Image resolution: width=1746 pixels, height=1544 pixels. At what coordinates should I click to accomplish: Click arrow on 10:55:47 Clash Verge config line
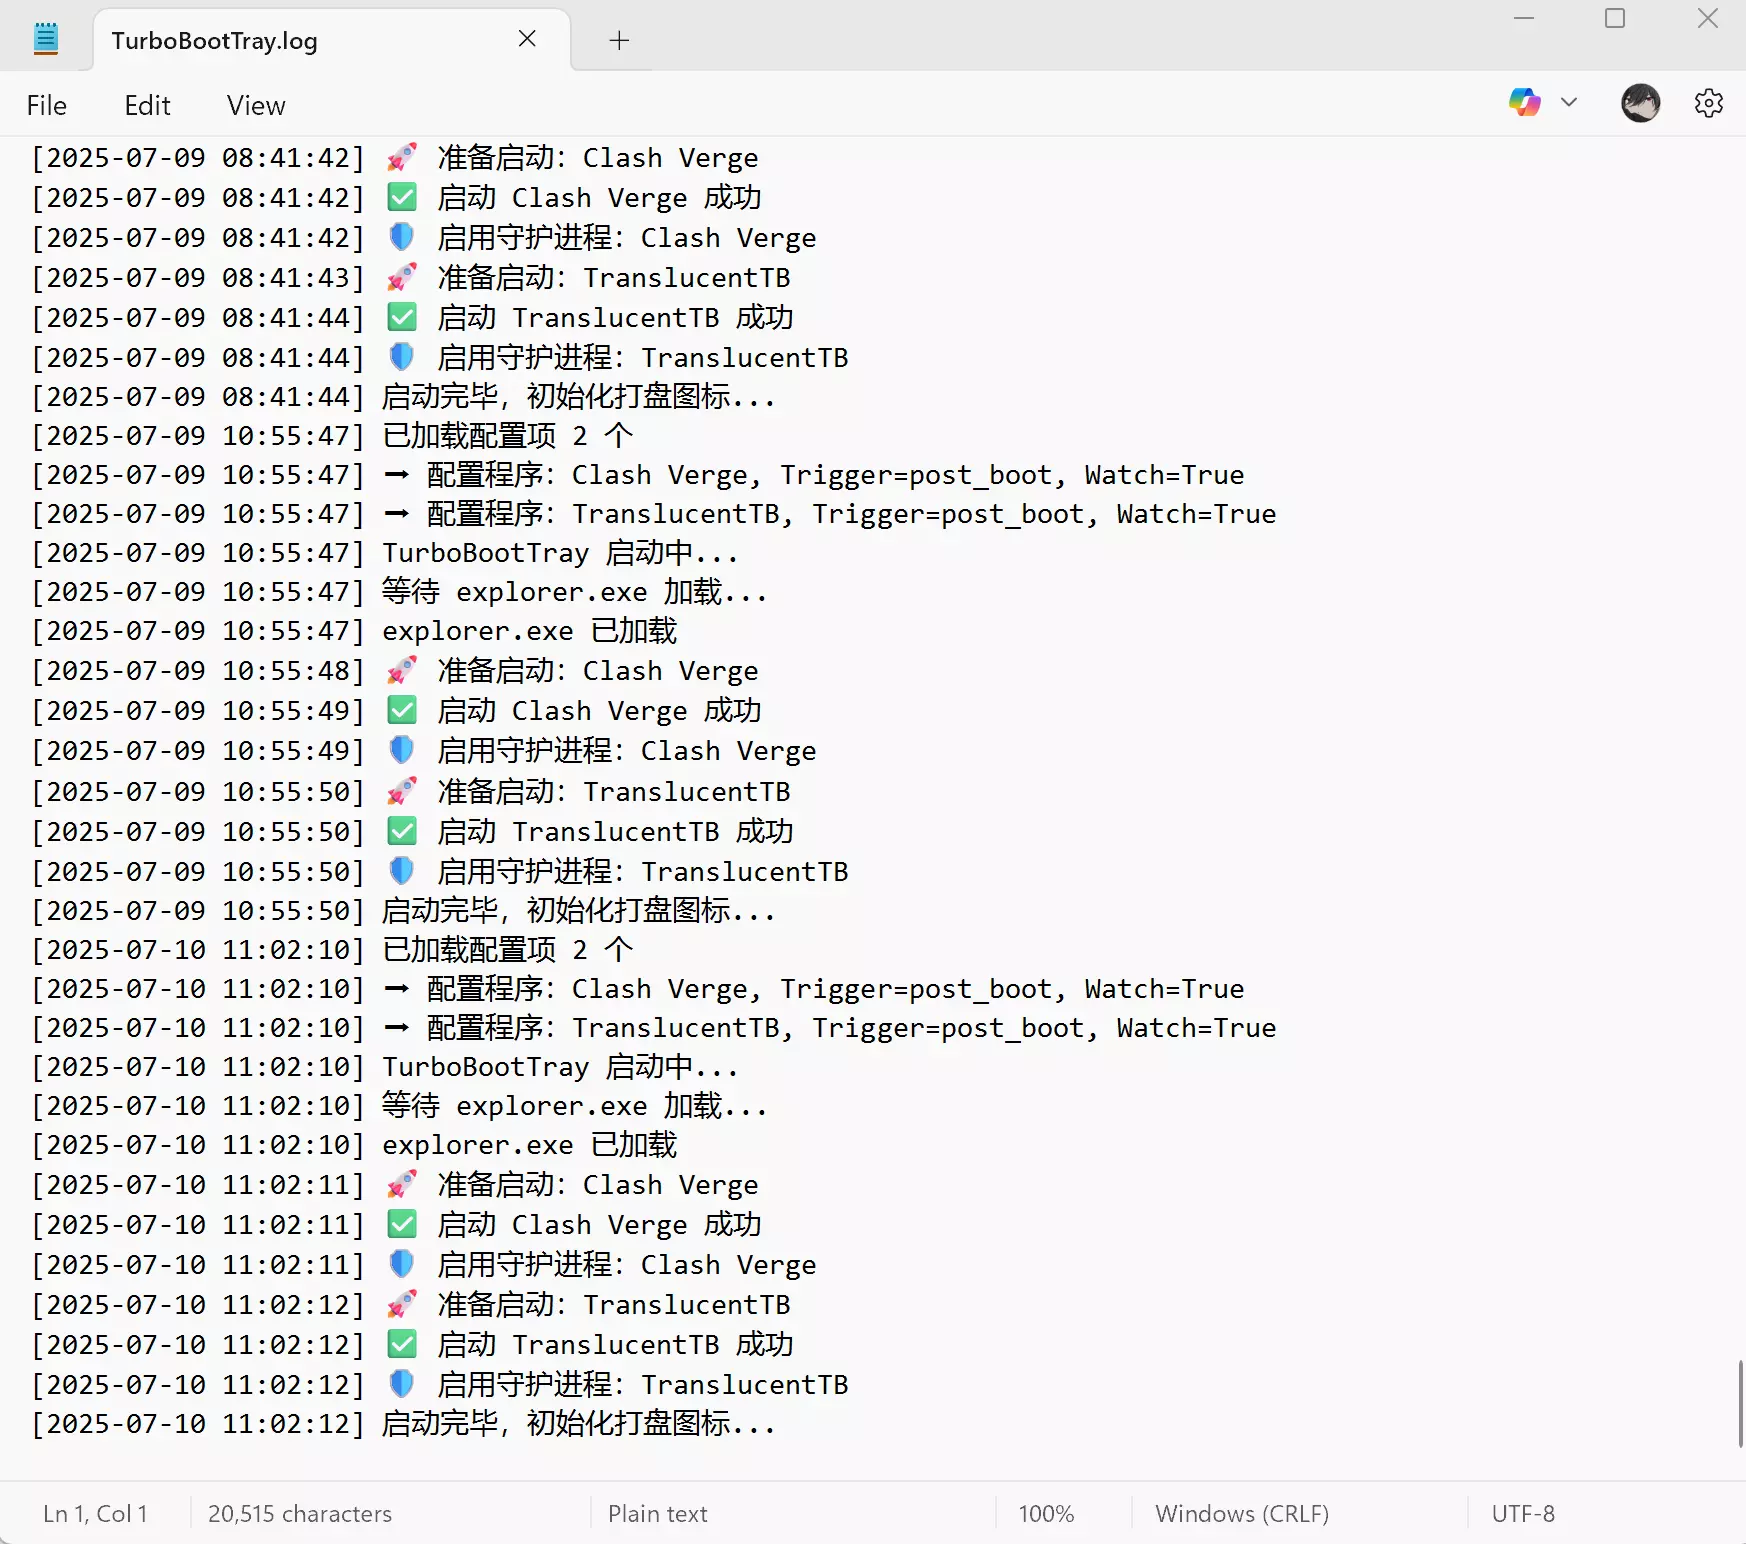397,475
